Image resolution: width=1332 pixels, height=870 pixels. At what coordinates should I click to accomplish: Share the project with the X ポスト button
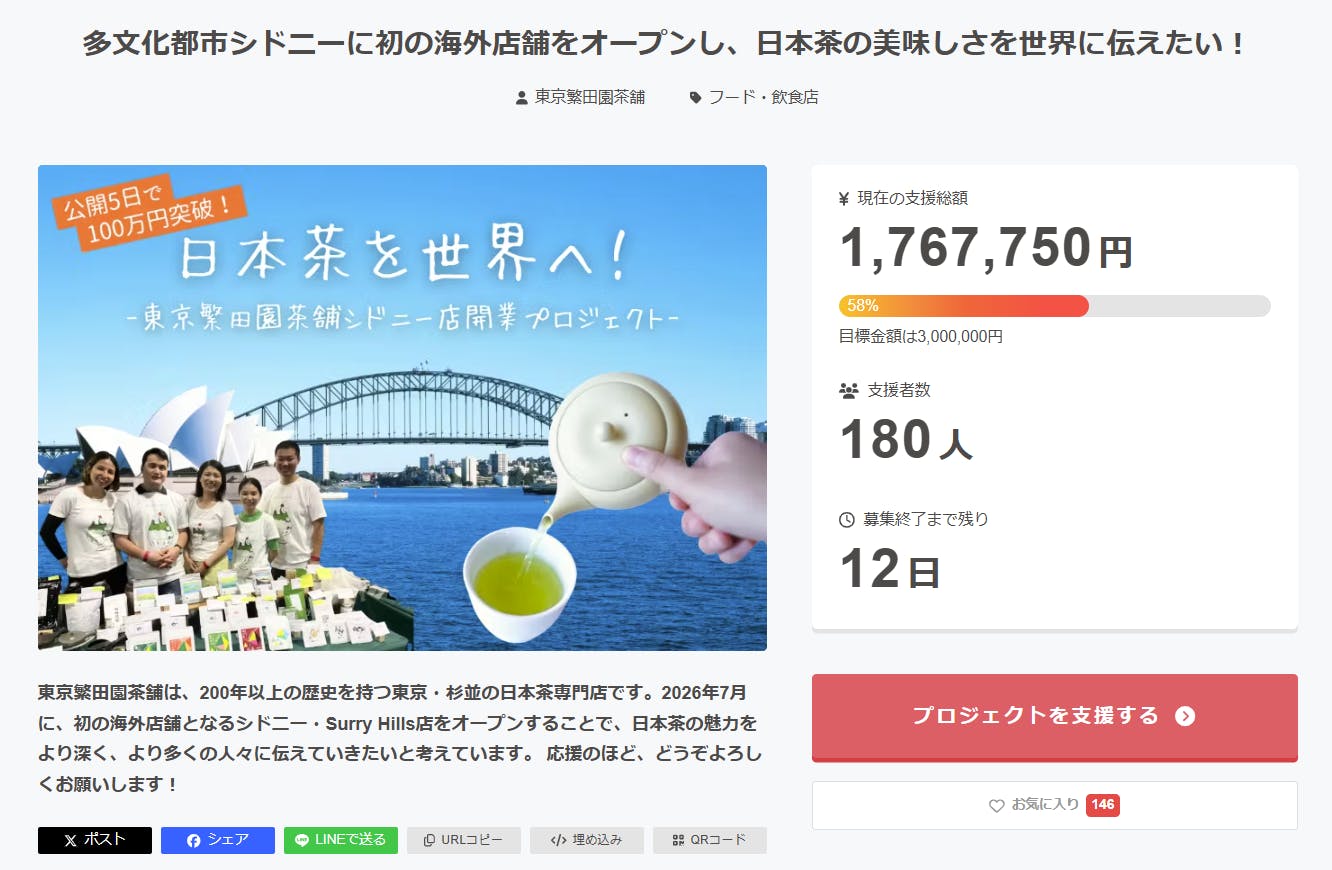(x=95, y=840)
